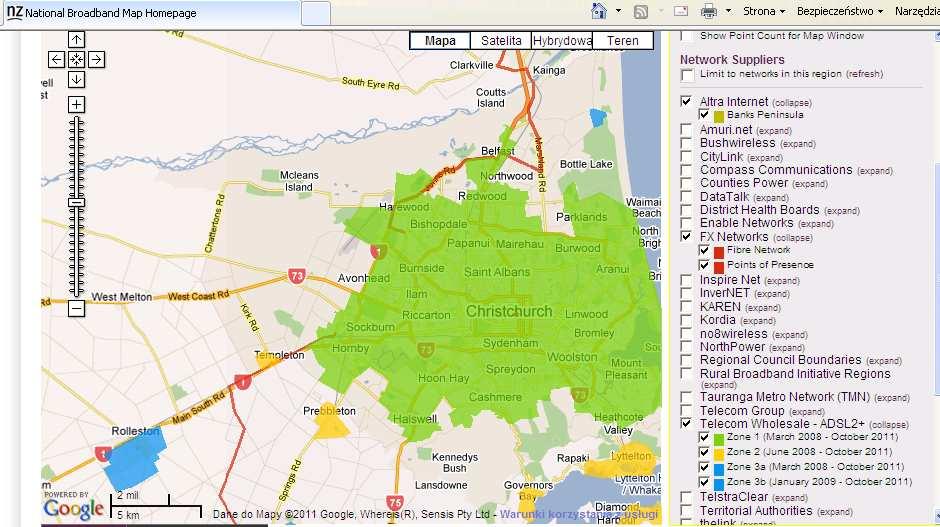The height and width of the screenshot is (527, 940).
Task: Expand the KAREN supplier
Action: point(763,308)
